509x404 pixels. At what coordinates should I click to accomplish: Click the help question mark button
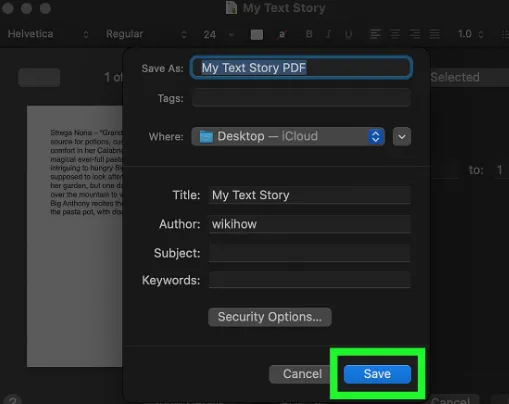point(12,400)
